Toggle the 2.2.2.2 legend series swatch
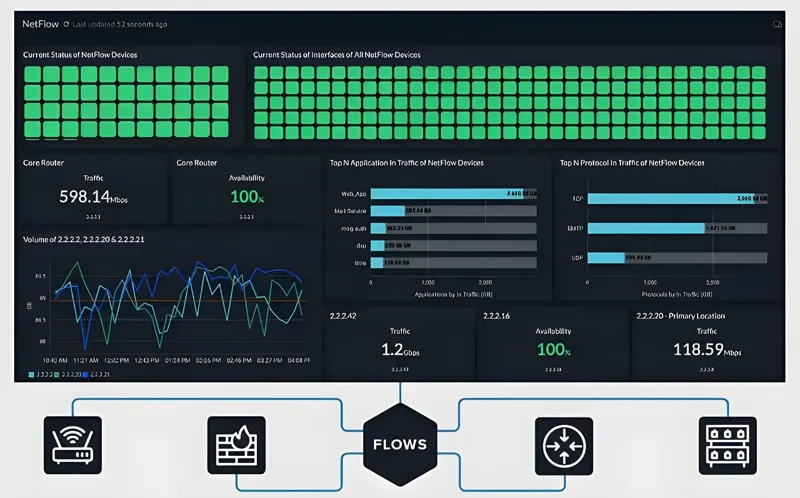This screenshot has width=800, height=498. click(x=32, y=374)
